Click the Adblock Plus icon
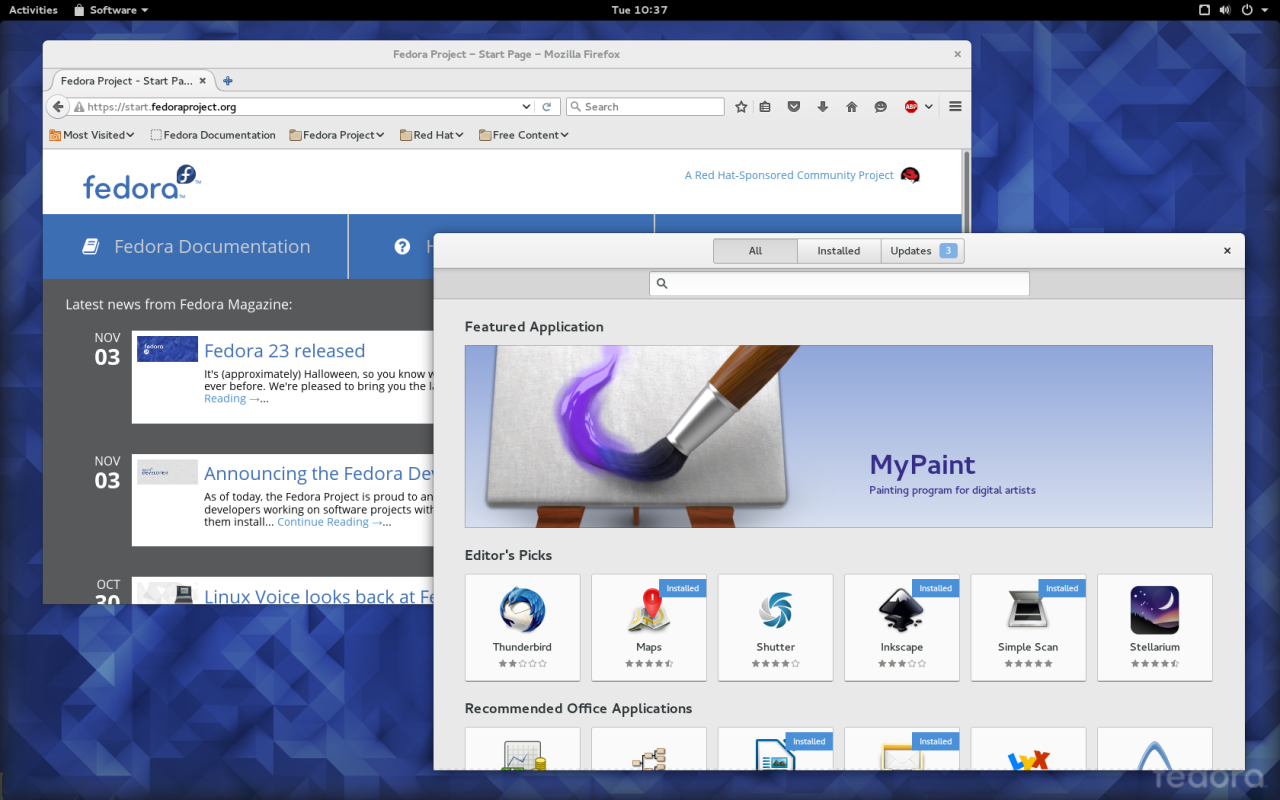The image size is (1280, 800). coord(911,107)
